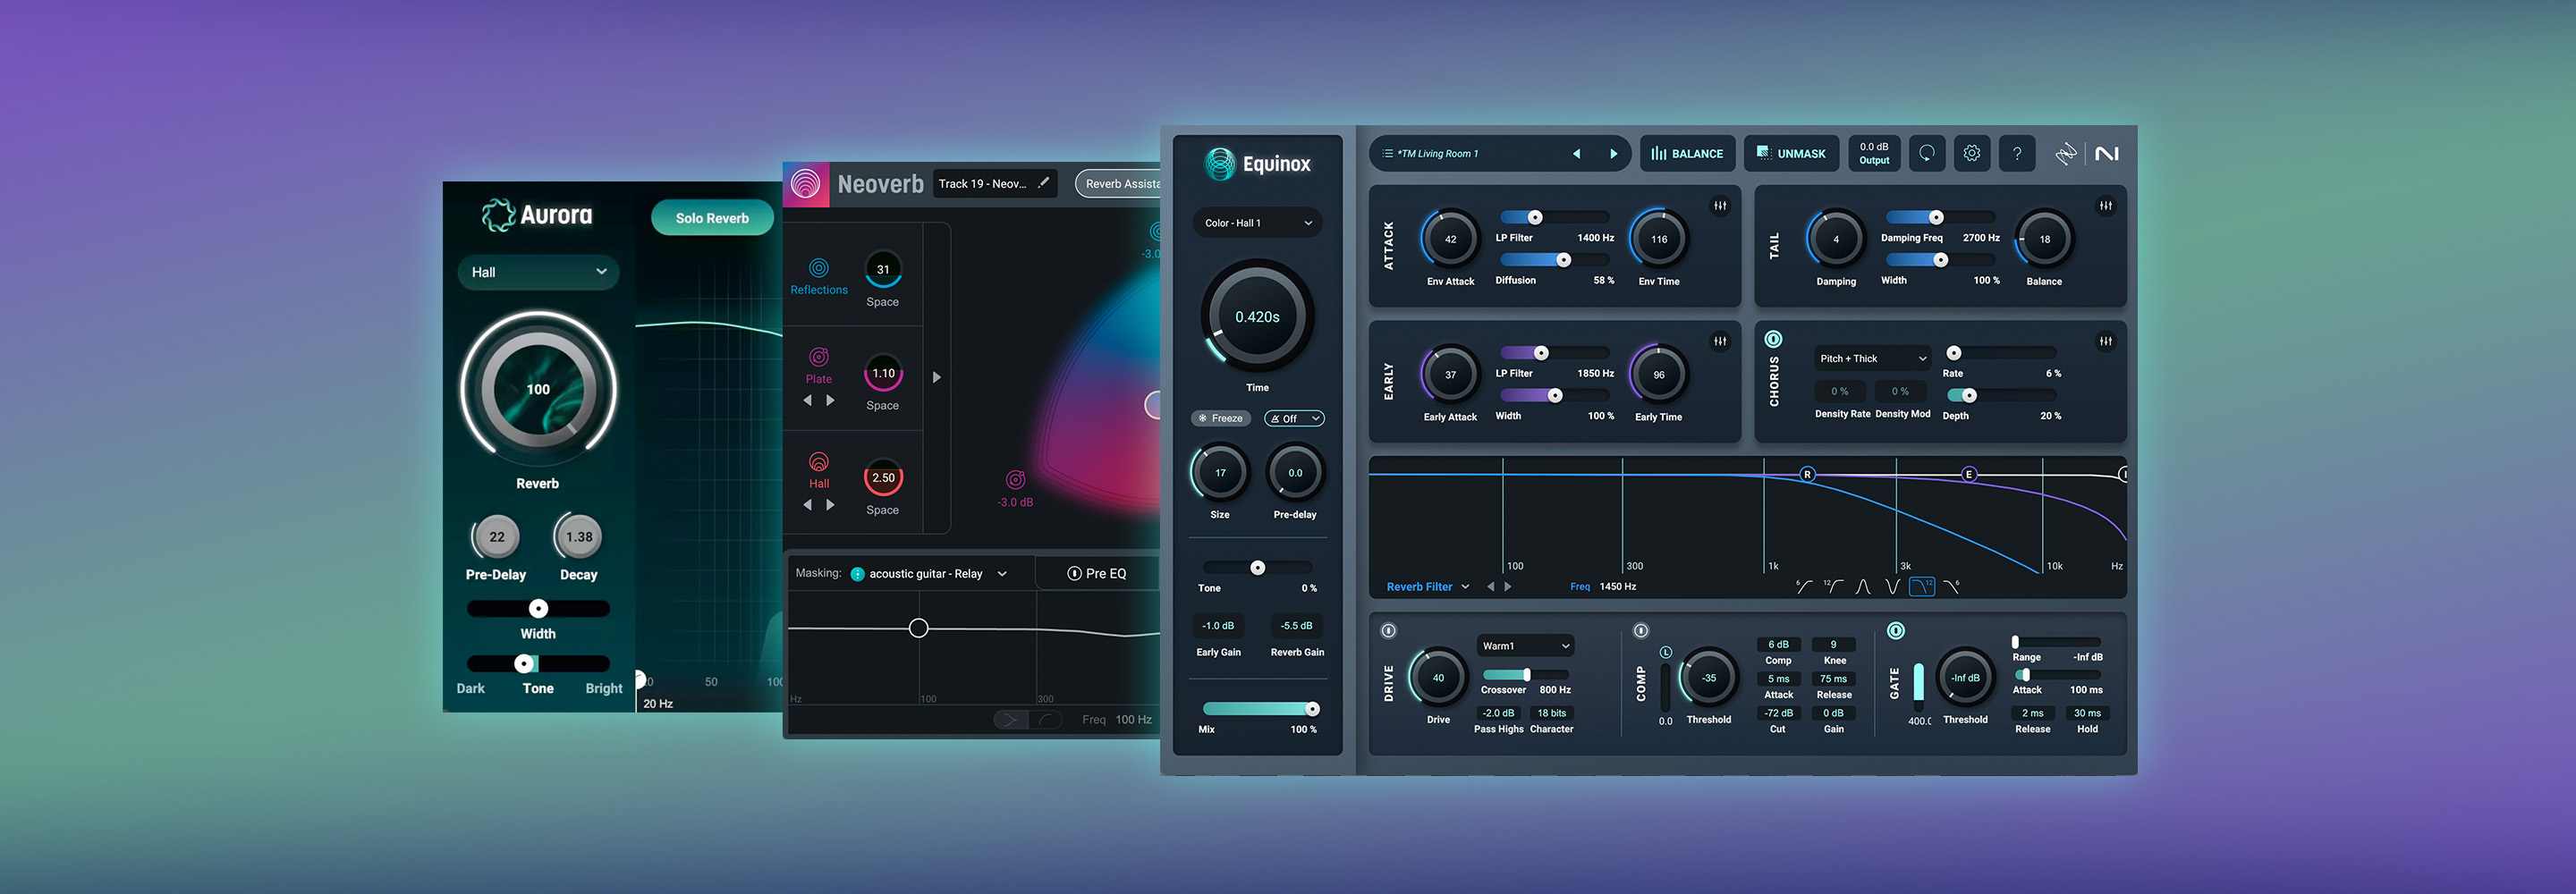Toggle the Chorus power button
The width and height of the screenshot is (2576, 894).
coord(1773,340)
